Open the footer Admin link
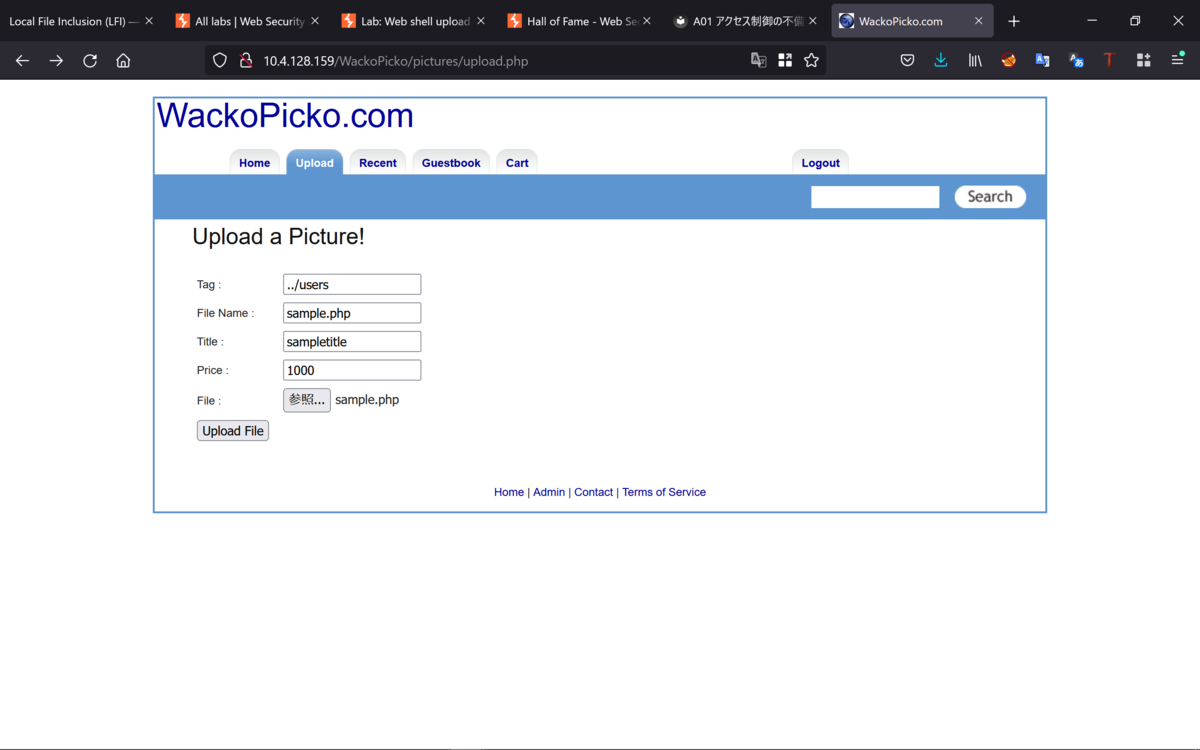 tap(549, 492)
